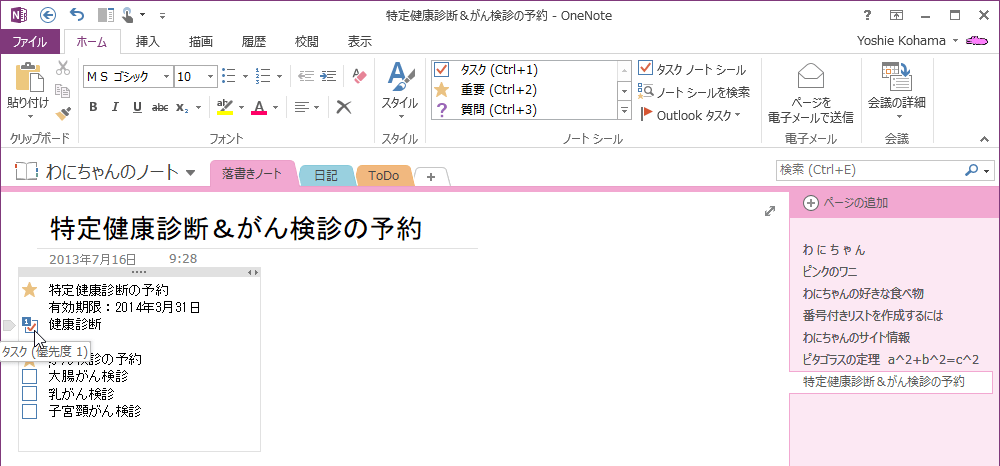
Task: Check the 子宮頸がん検診 task box
Action: (x=30, y=411)
